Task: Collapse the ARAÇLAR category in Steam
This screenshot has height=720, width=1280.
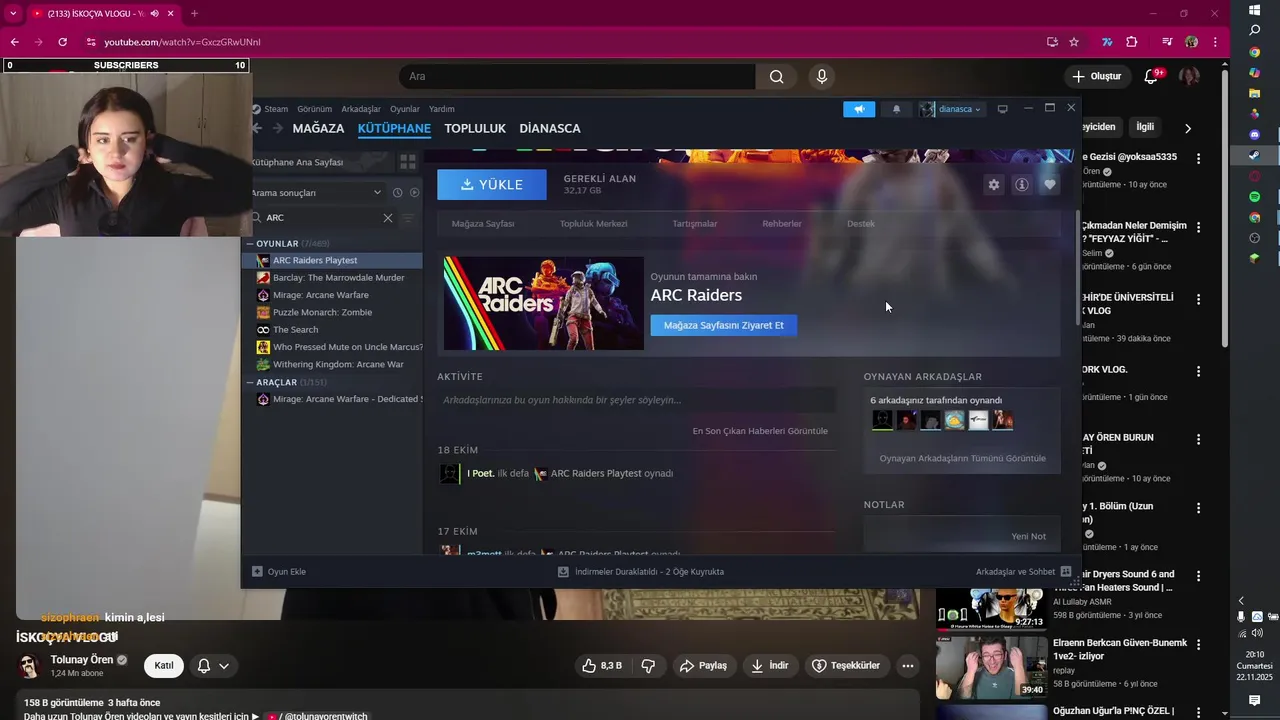Action: pyautogui.click(x=250, y=383)
